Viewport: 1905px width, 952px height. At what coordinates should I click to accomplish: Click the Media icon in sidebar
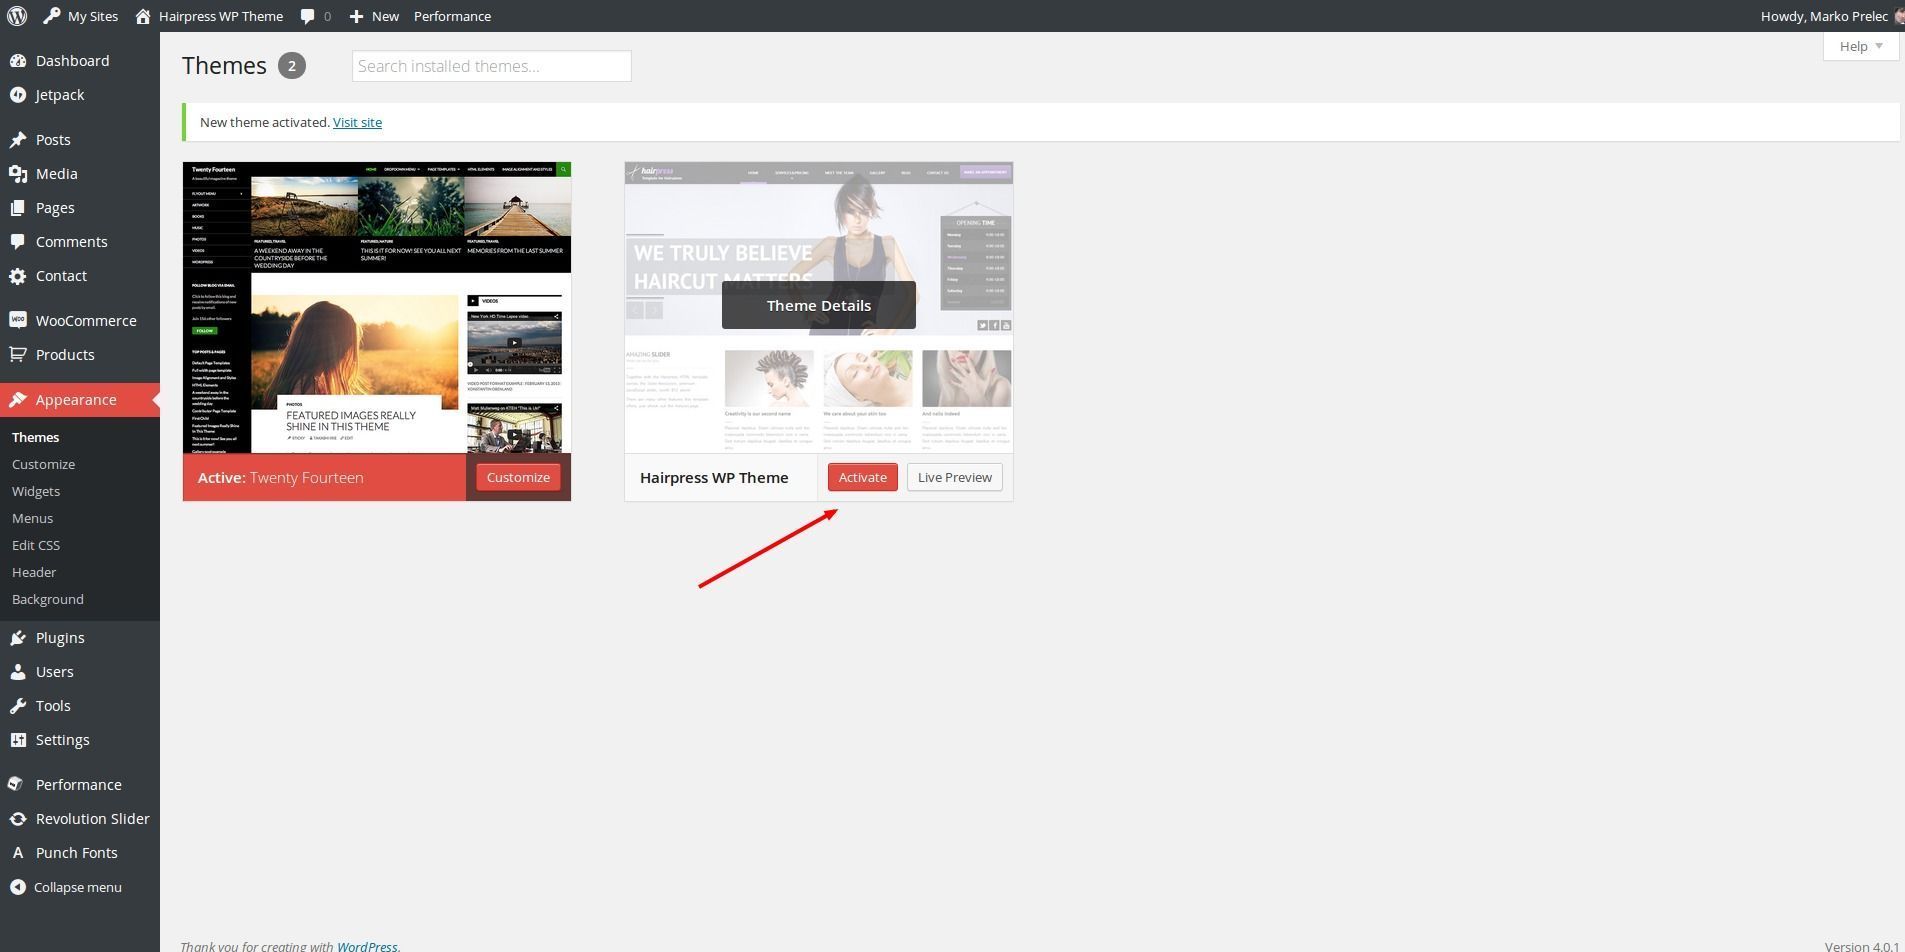point(18,174)
